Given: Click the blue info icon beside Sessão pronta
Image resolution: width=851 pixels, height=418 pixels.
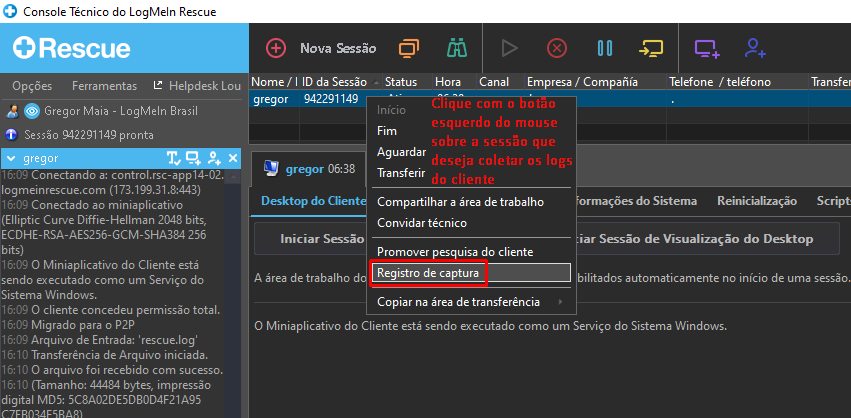Looking at the screenshot, I should coord(13,134).
